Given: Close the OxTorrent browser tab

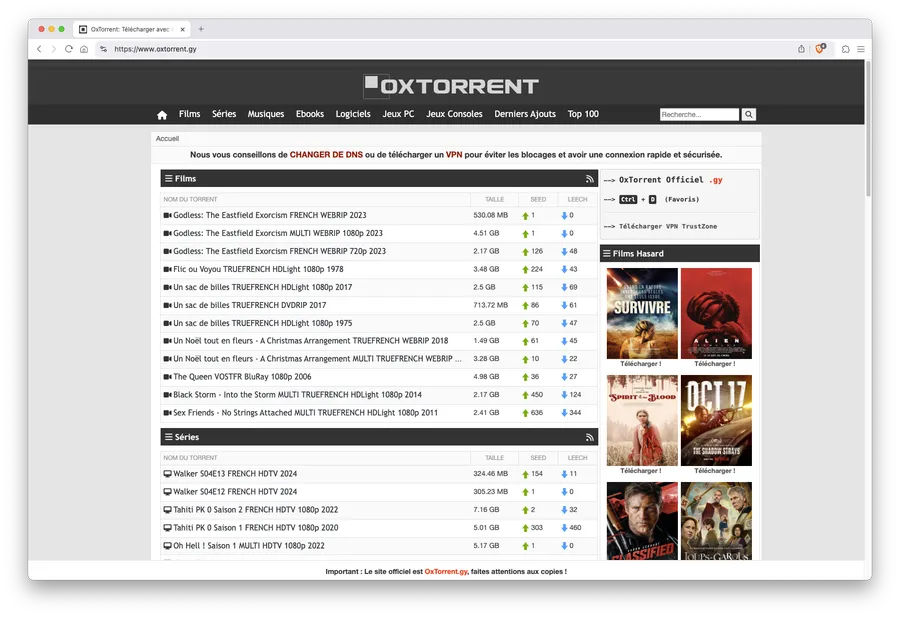Looking at the screenshot, I should [183, 29].
